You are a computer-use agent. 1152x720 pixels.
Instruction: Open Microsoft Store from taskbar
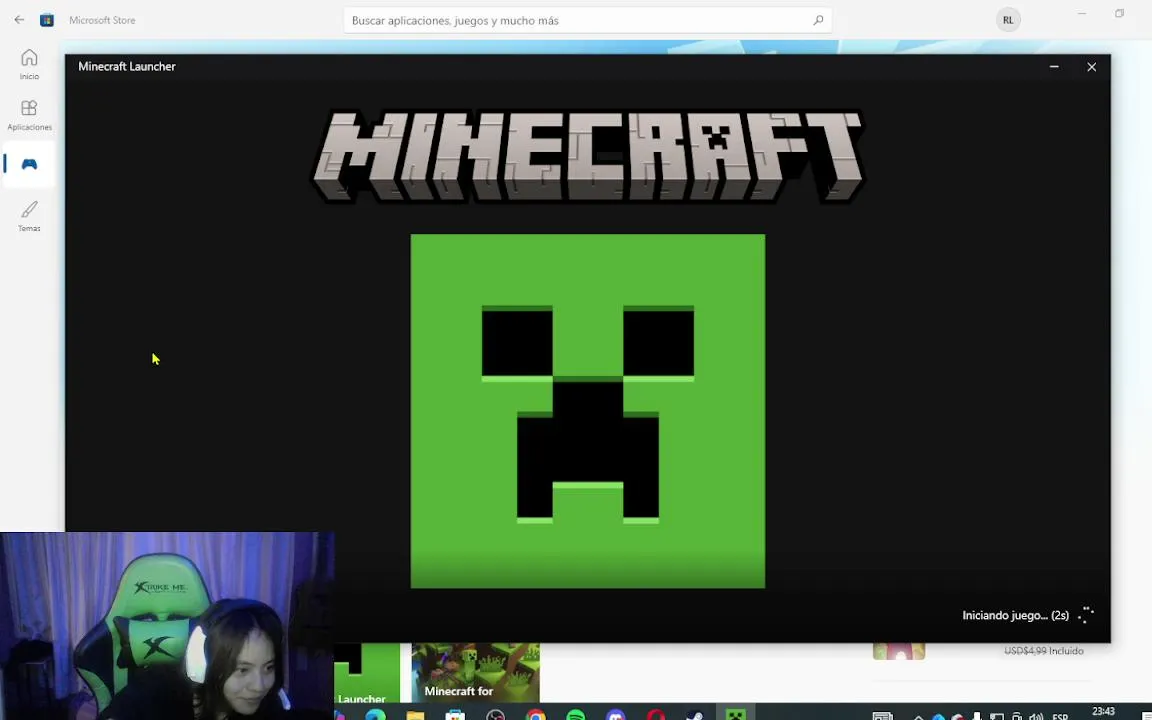coord(456,716)
